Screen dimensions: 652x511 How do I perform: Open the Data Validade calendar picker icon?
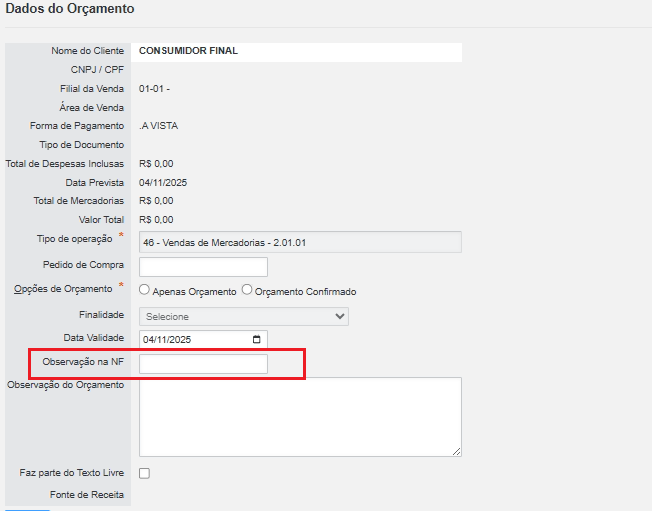click(x=257, y=339)
